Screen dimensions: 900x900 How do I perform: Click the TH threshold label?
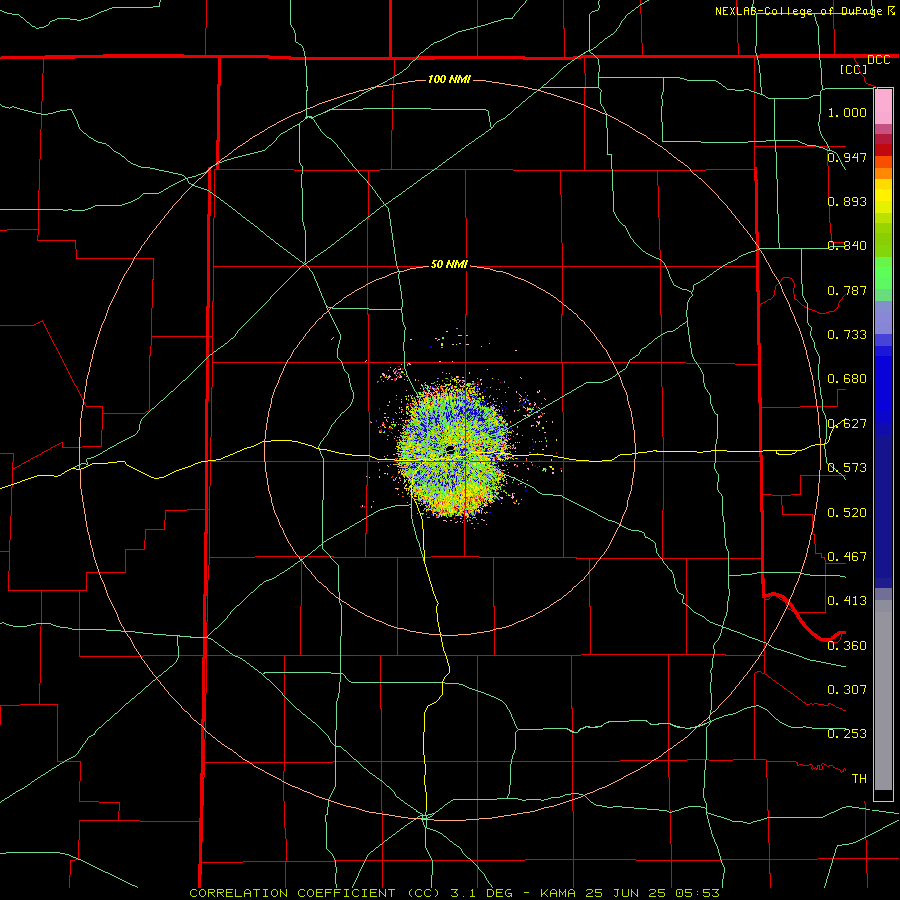click(859, 778)
